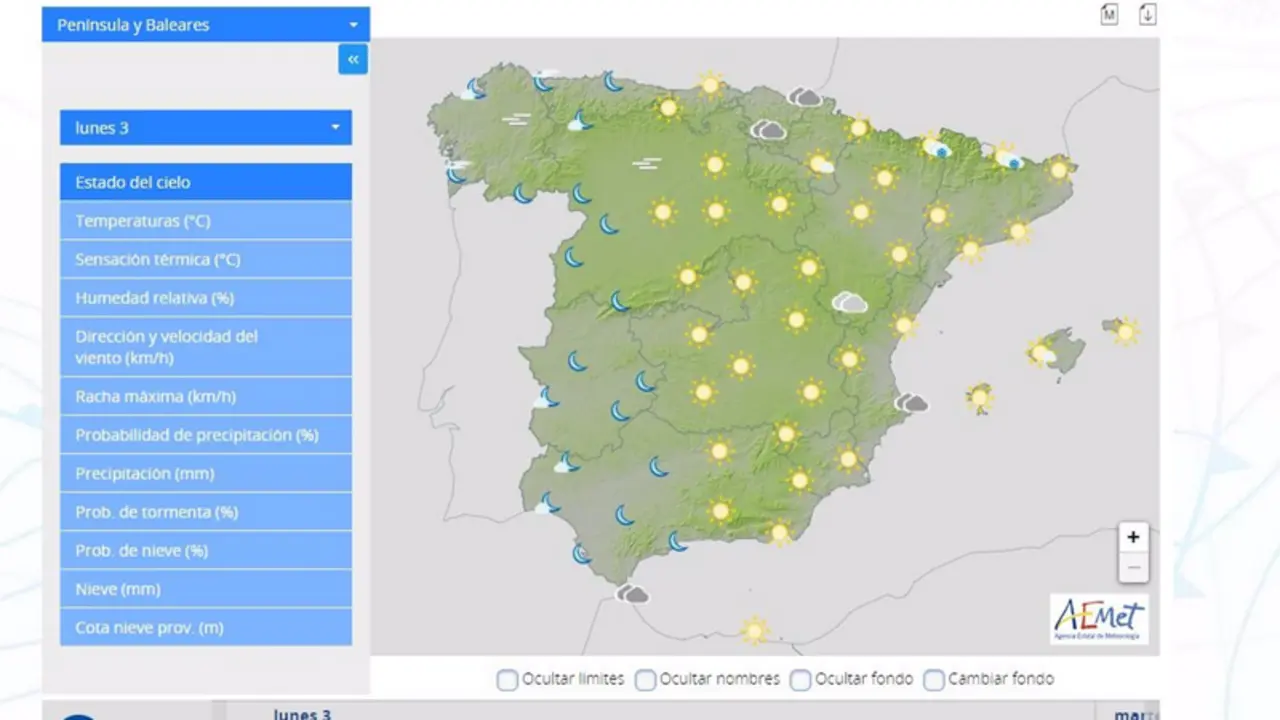Open Probabilidad de precipitación (%) layer
The width and height of the screenshot is (1280, 720).
pos(205,434)
